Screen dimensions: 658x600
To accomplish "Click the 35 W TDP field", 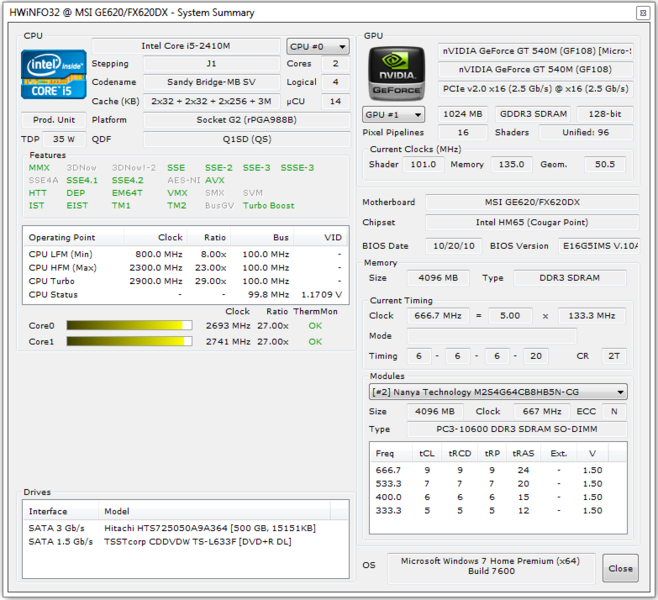I will [64, 139].
